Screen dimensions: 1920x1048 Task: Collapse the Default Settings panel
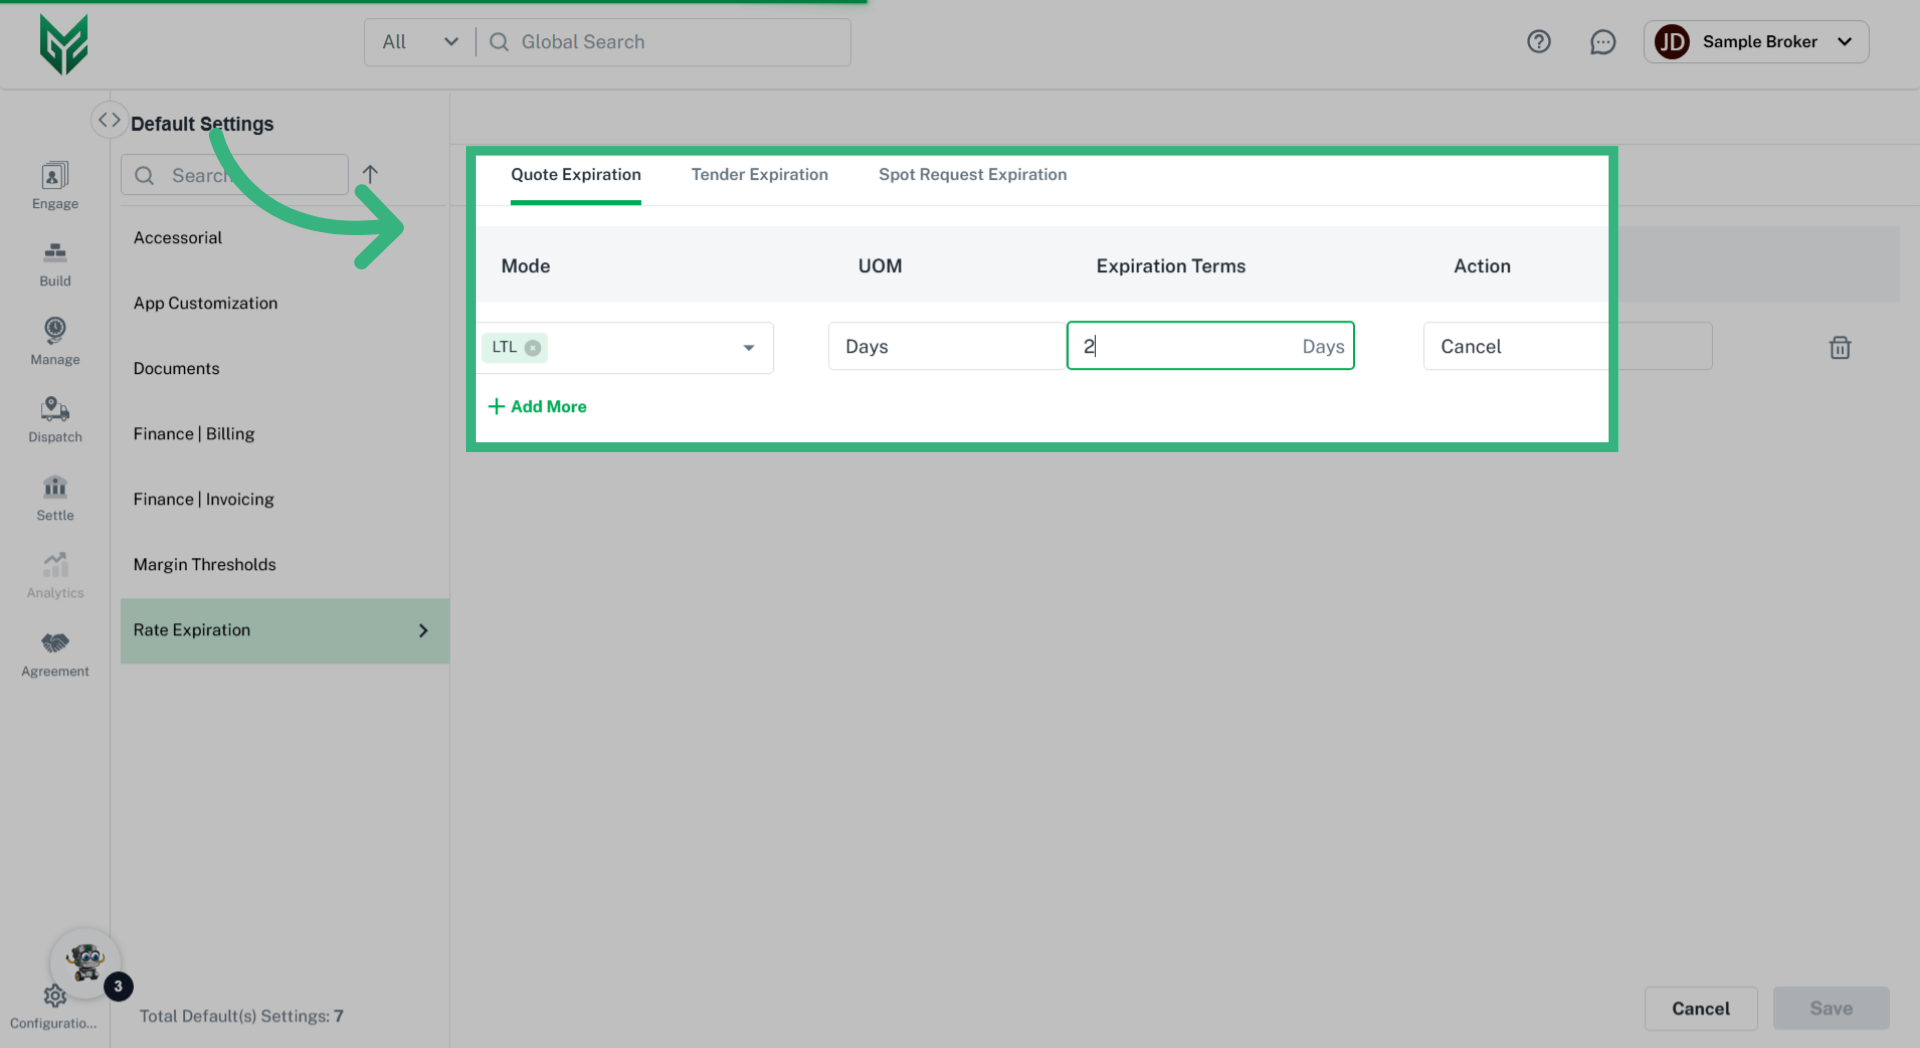tap(109, 118)
